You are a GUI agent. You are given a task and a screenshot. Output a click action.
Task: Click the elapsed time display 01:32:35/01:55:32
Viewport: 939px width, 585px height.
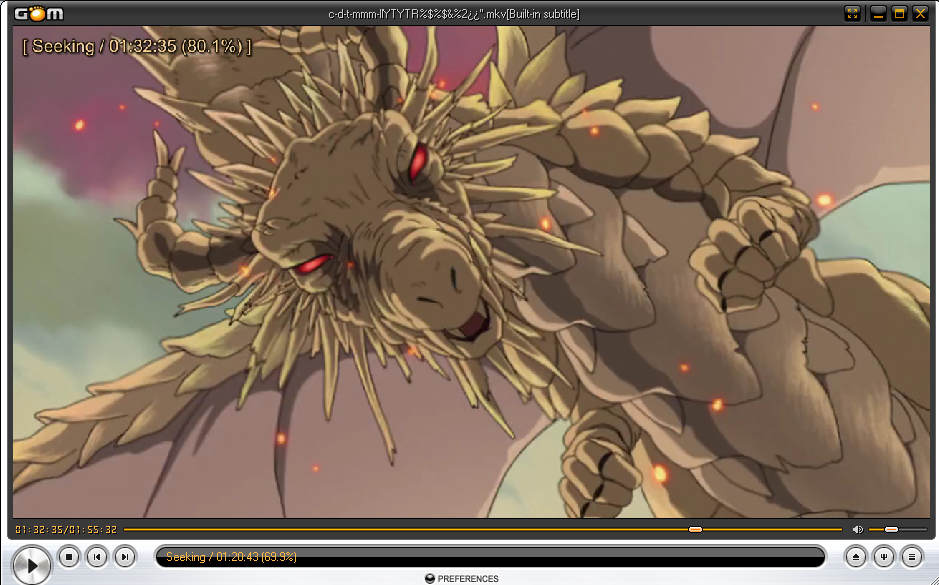(x=66, y=529)
